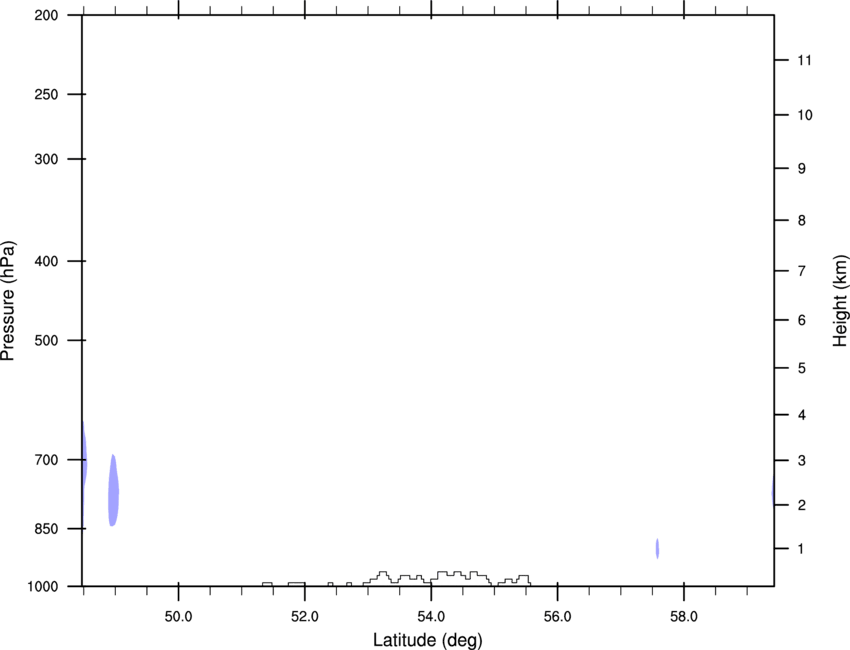The image size is (850, 650).
Task: Select the Pressure (hPa) axis title
Action: pos(8,301)
